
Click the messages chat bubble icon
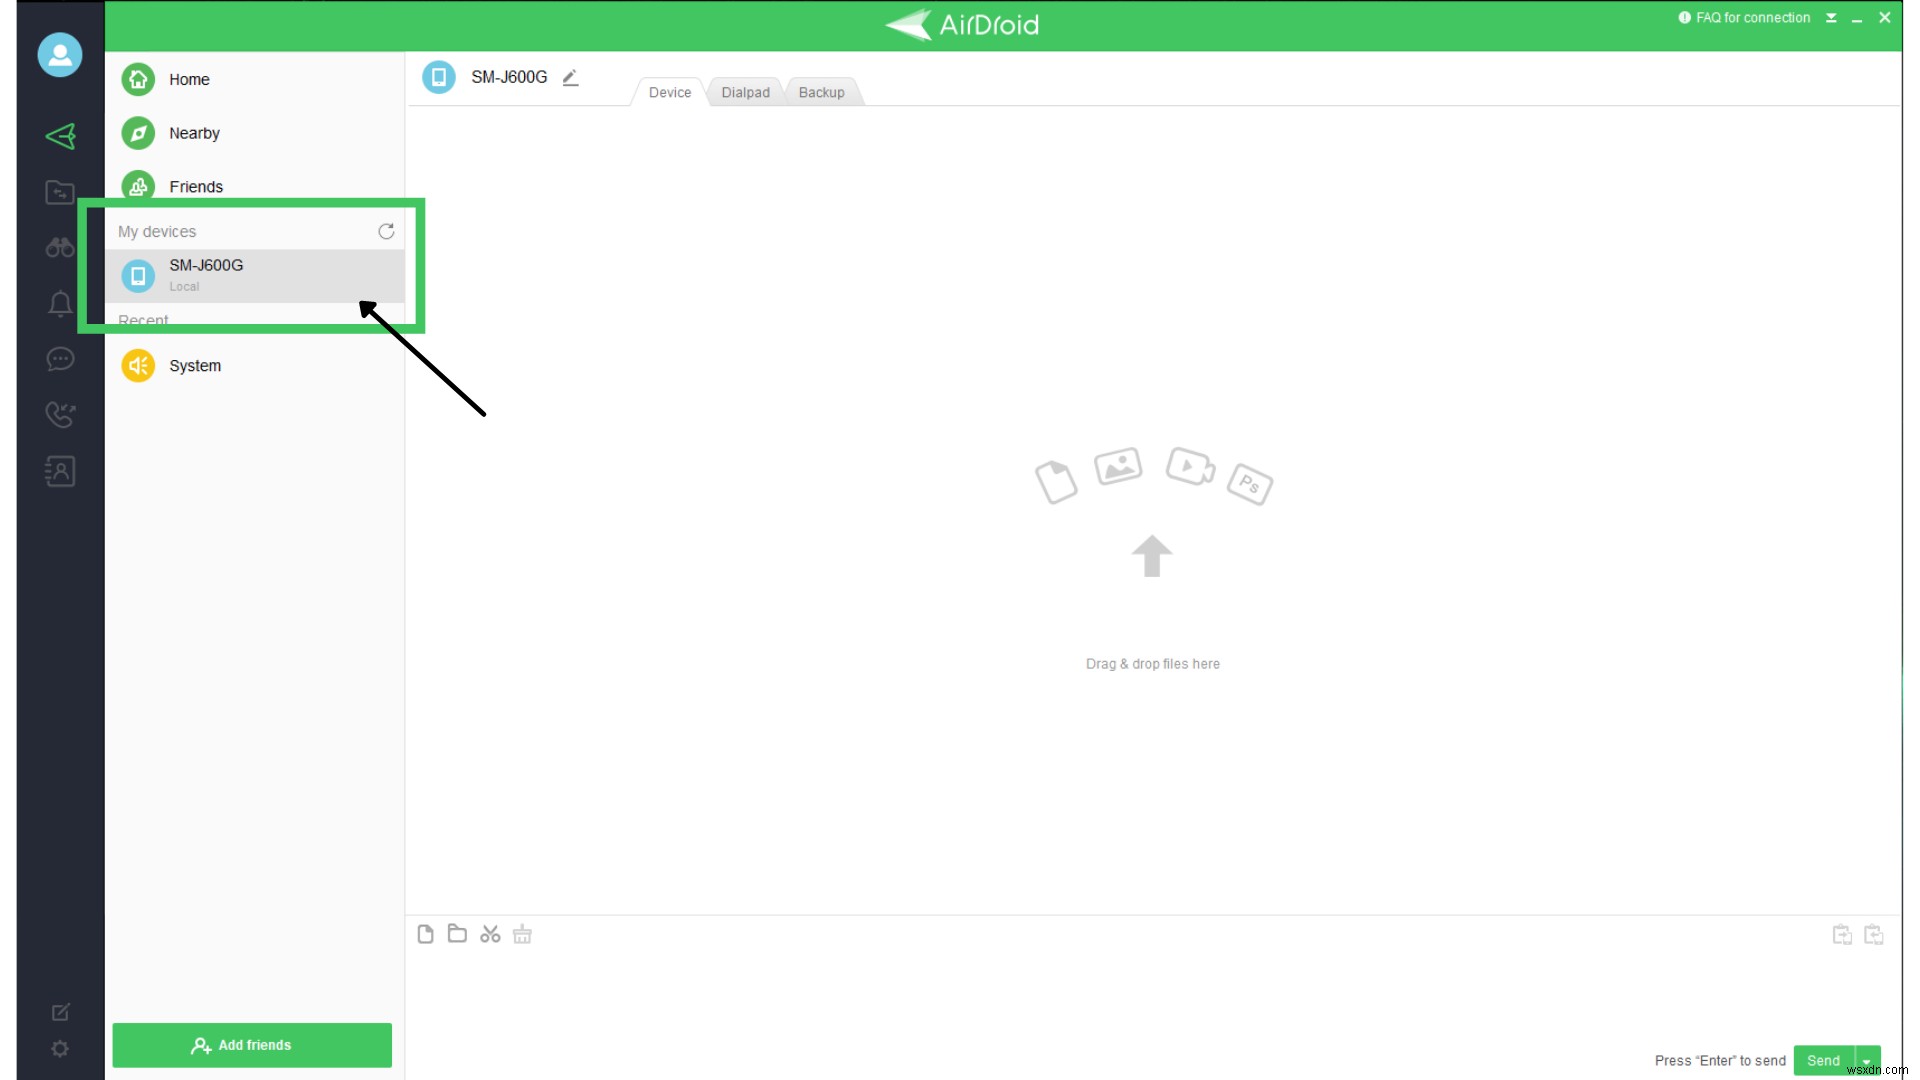point(59,359)
